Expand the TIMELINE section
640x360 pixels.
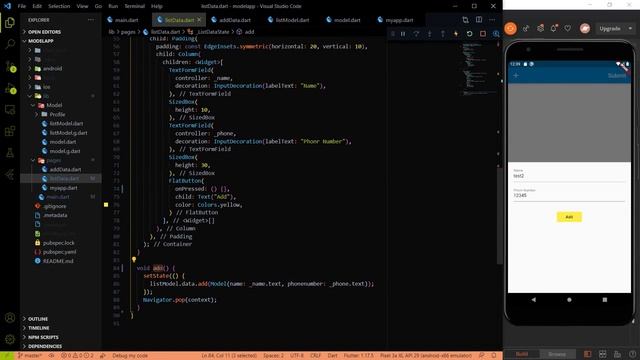coord(60,328)
